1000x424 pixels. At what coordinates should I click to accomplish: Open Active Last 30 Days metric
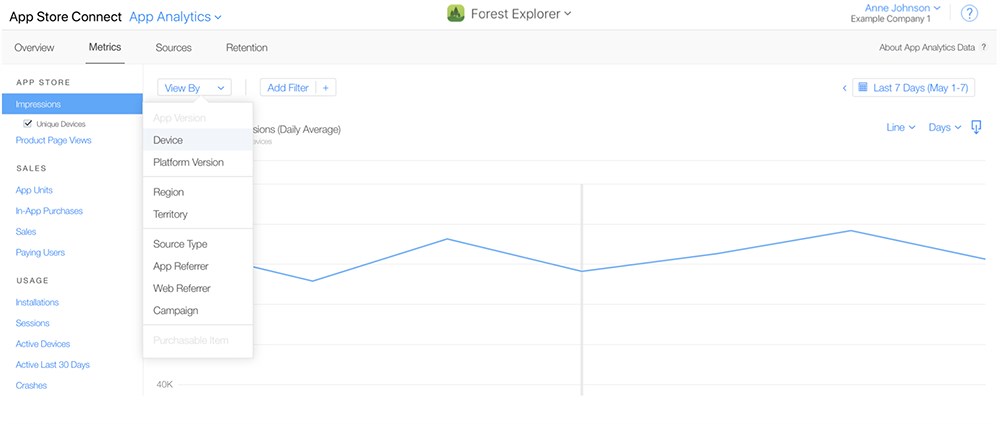pos(52,365)
